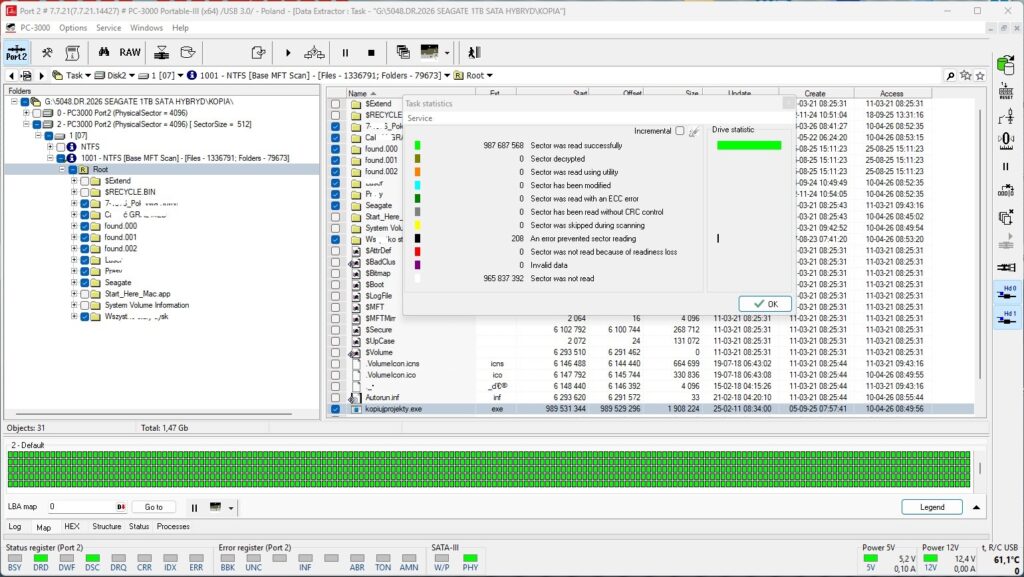The width and height of the screenshot is (1024, 577).
Task: Click the map pause button beside Go to
Action: [x=194, y=507]
